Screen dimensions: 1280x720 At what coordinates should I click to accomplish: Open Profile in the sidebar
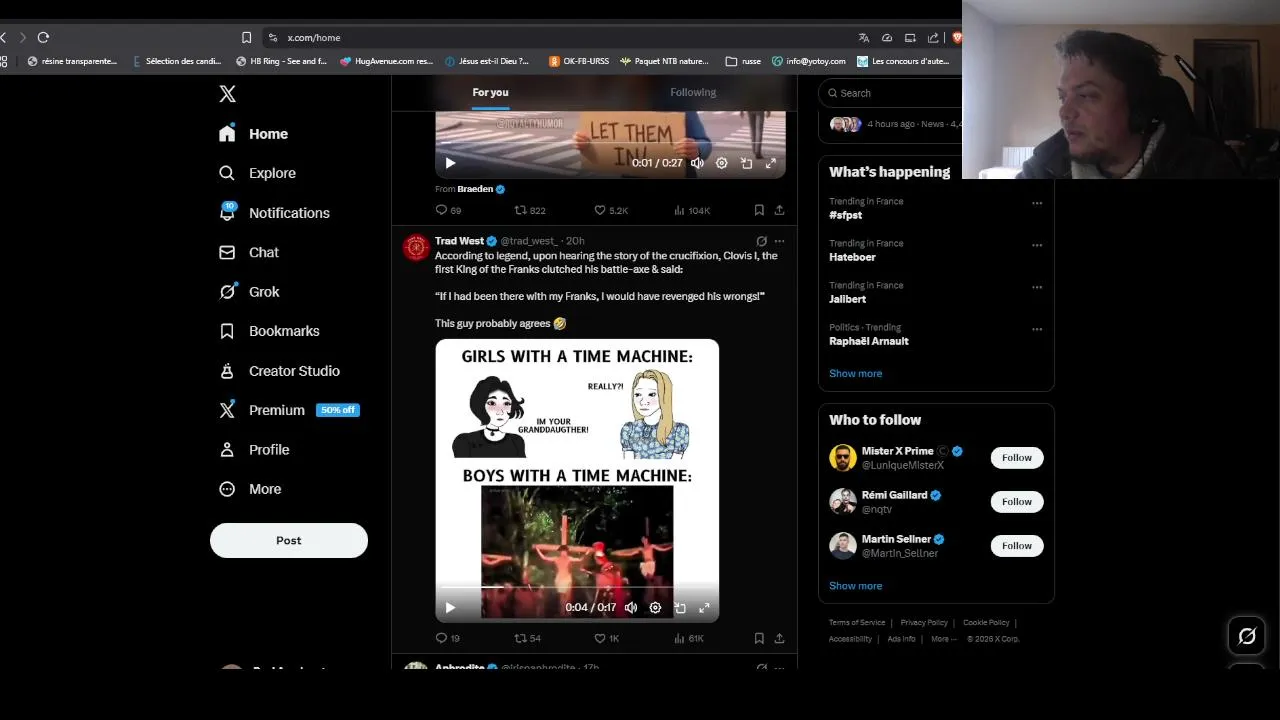255,450
